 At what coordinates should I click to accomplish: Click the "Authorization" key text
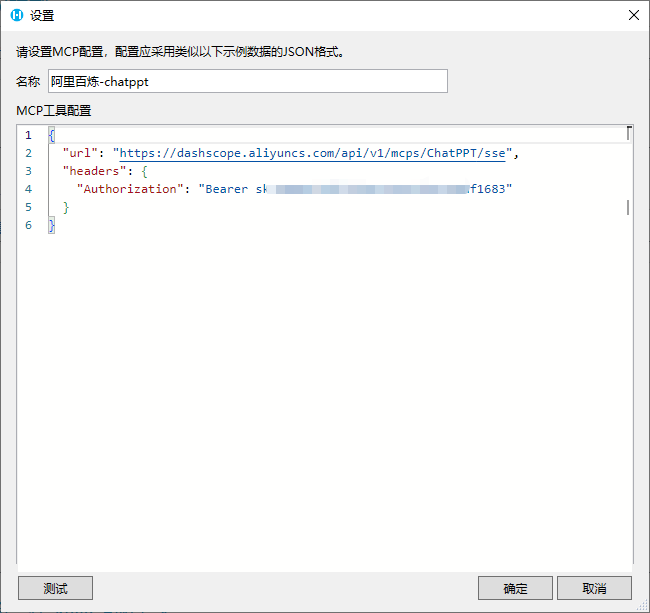click(130, 189)
